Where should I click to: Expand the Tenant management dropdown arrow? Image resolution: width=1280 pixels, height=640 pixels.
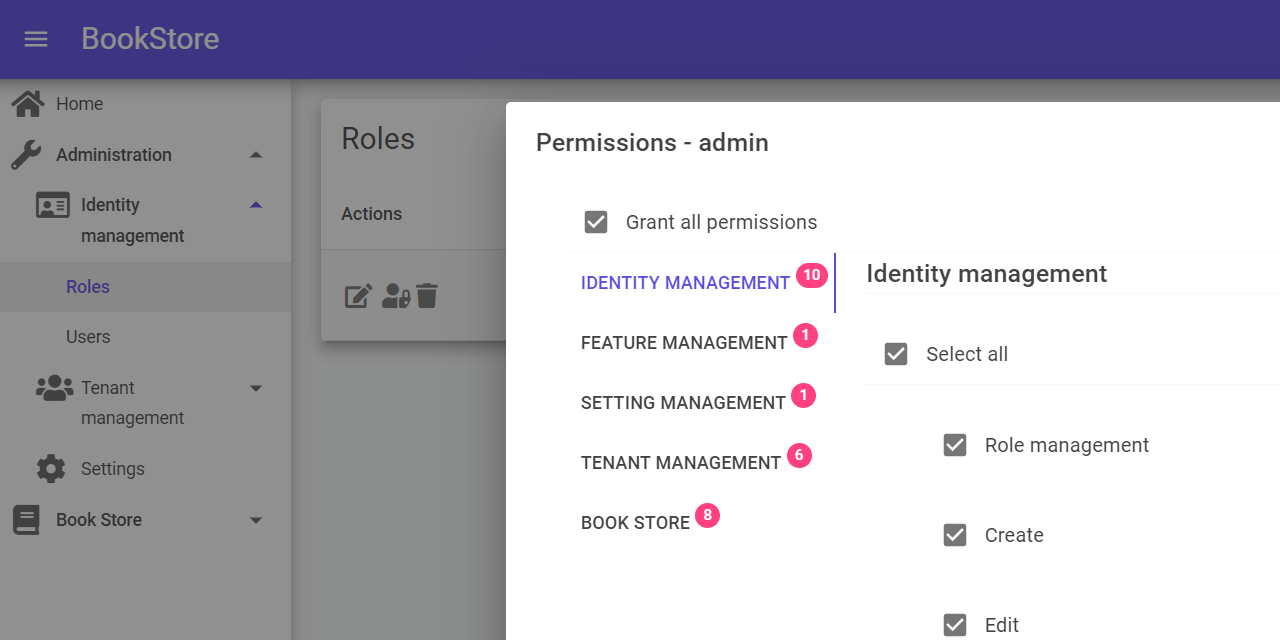pyautogui.click(x=256, y=388)
